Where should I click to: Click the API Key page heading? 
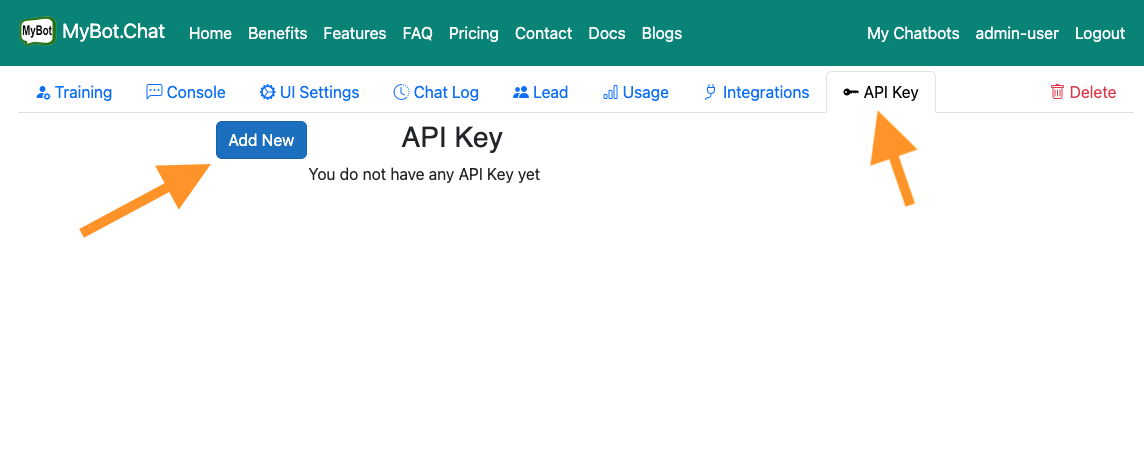point(452,138)
